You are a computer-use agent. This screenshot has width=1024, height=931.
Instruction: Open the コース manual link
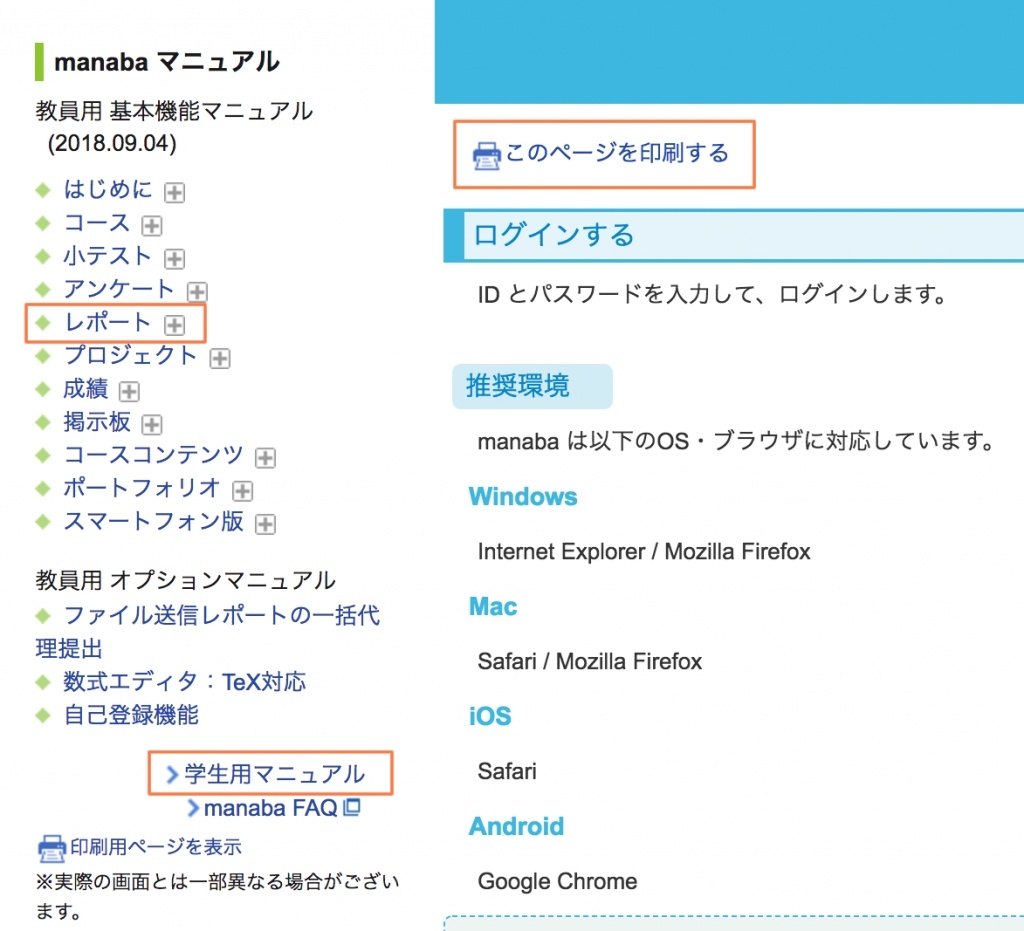click(97, 223)
